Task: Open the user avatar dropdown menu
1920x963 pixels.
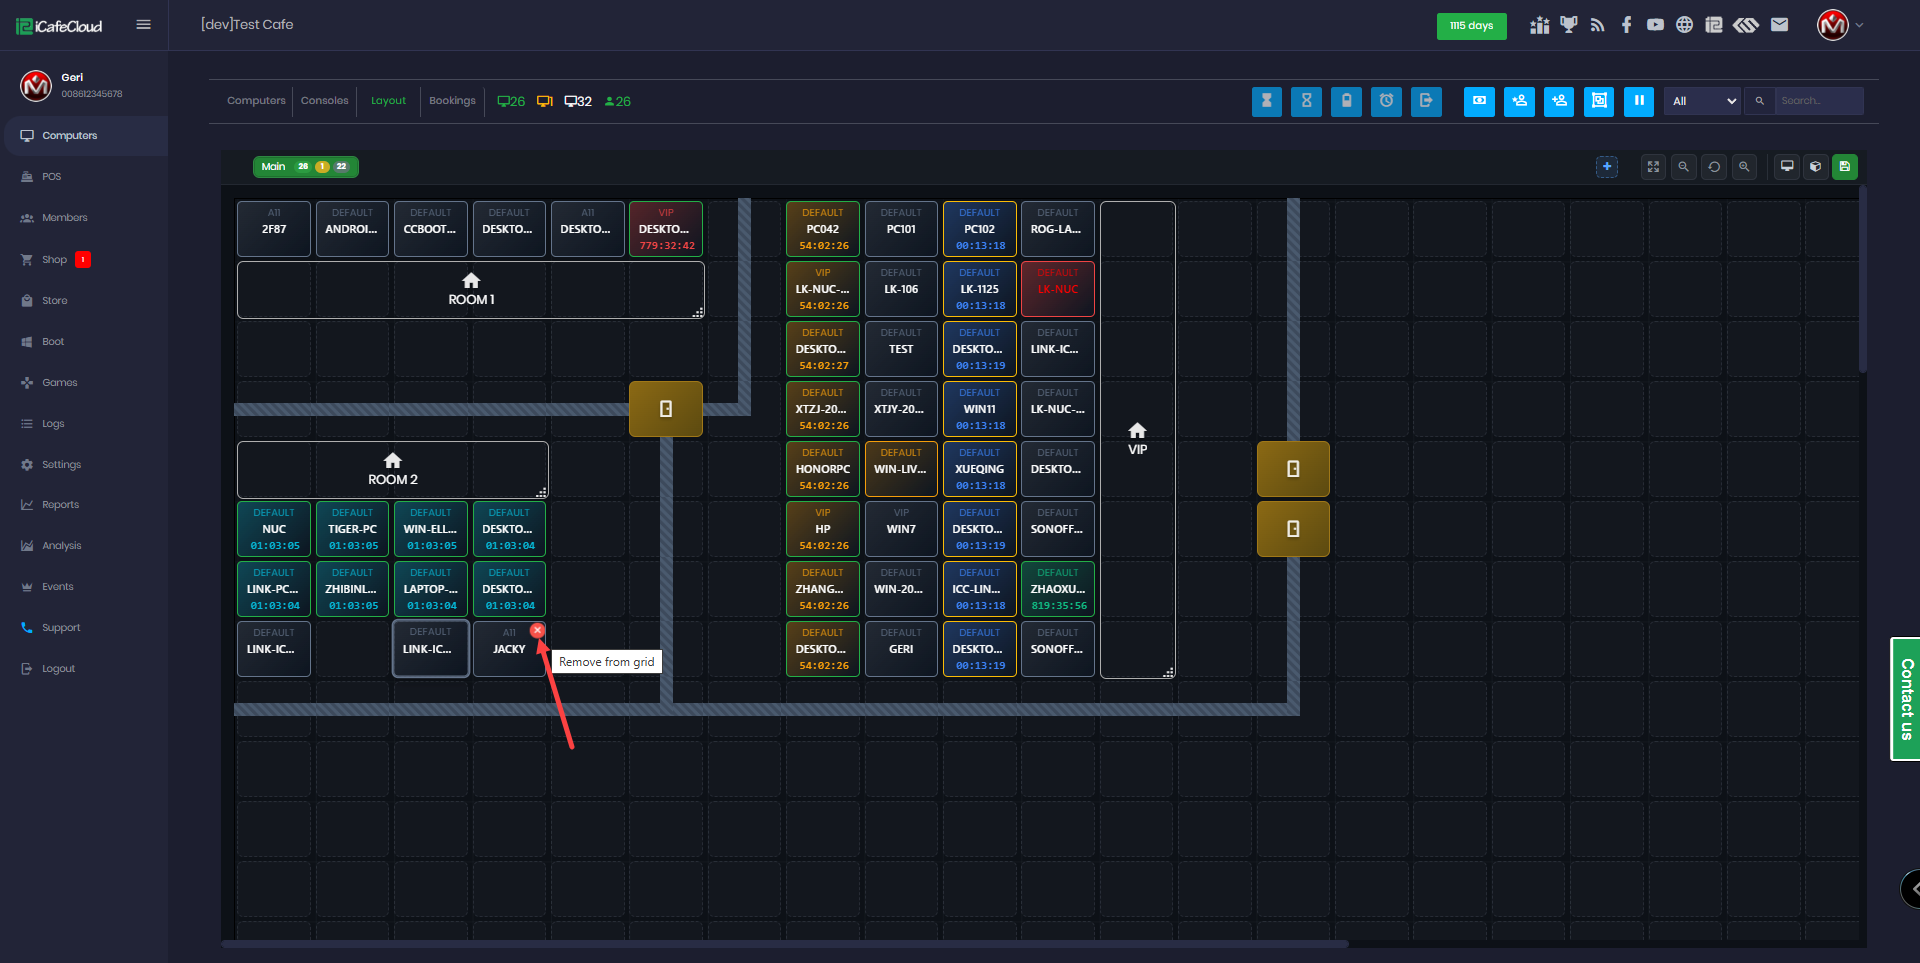Action: click(1840, 25)
